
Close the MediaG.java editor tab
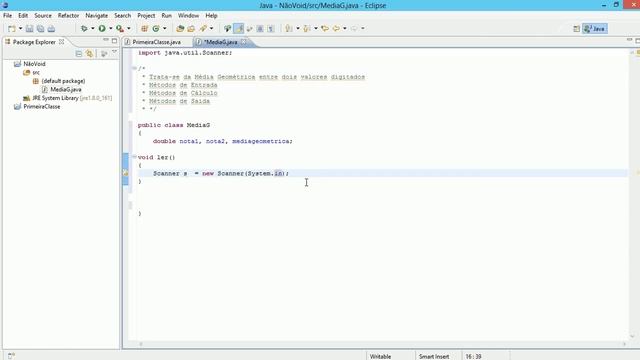[244, 42]
